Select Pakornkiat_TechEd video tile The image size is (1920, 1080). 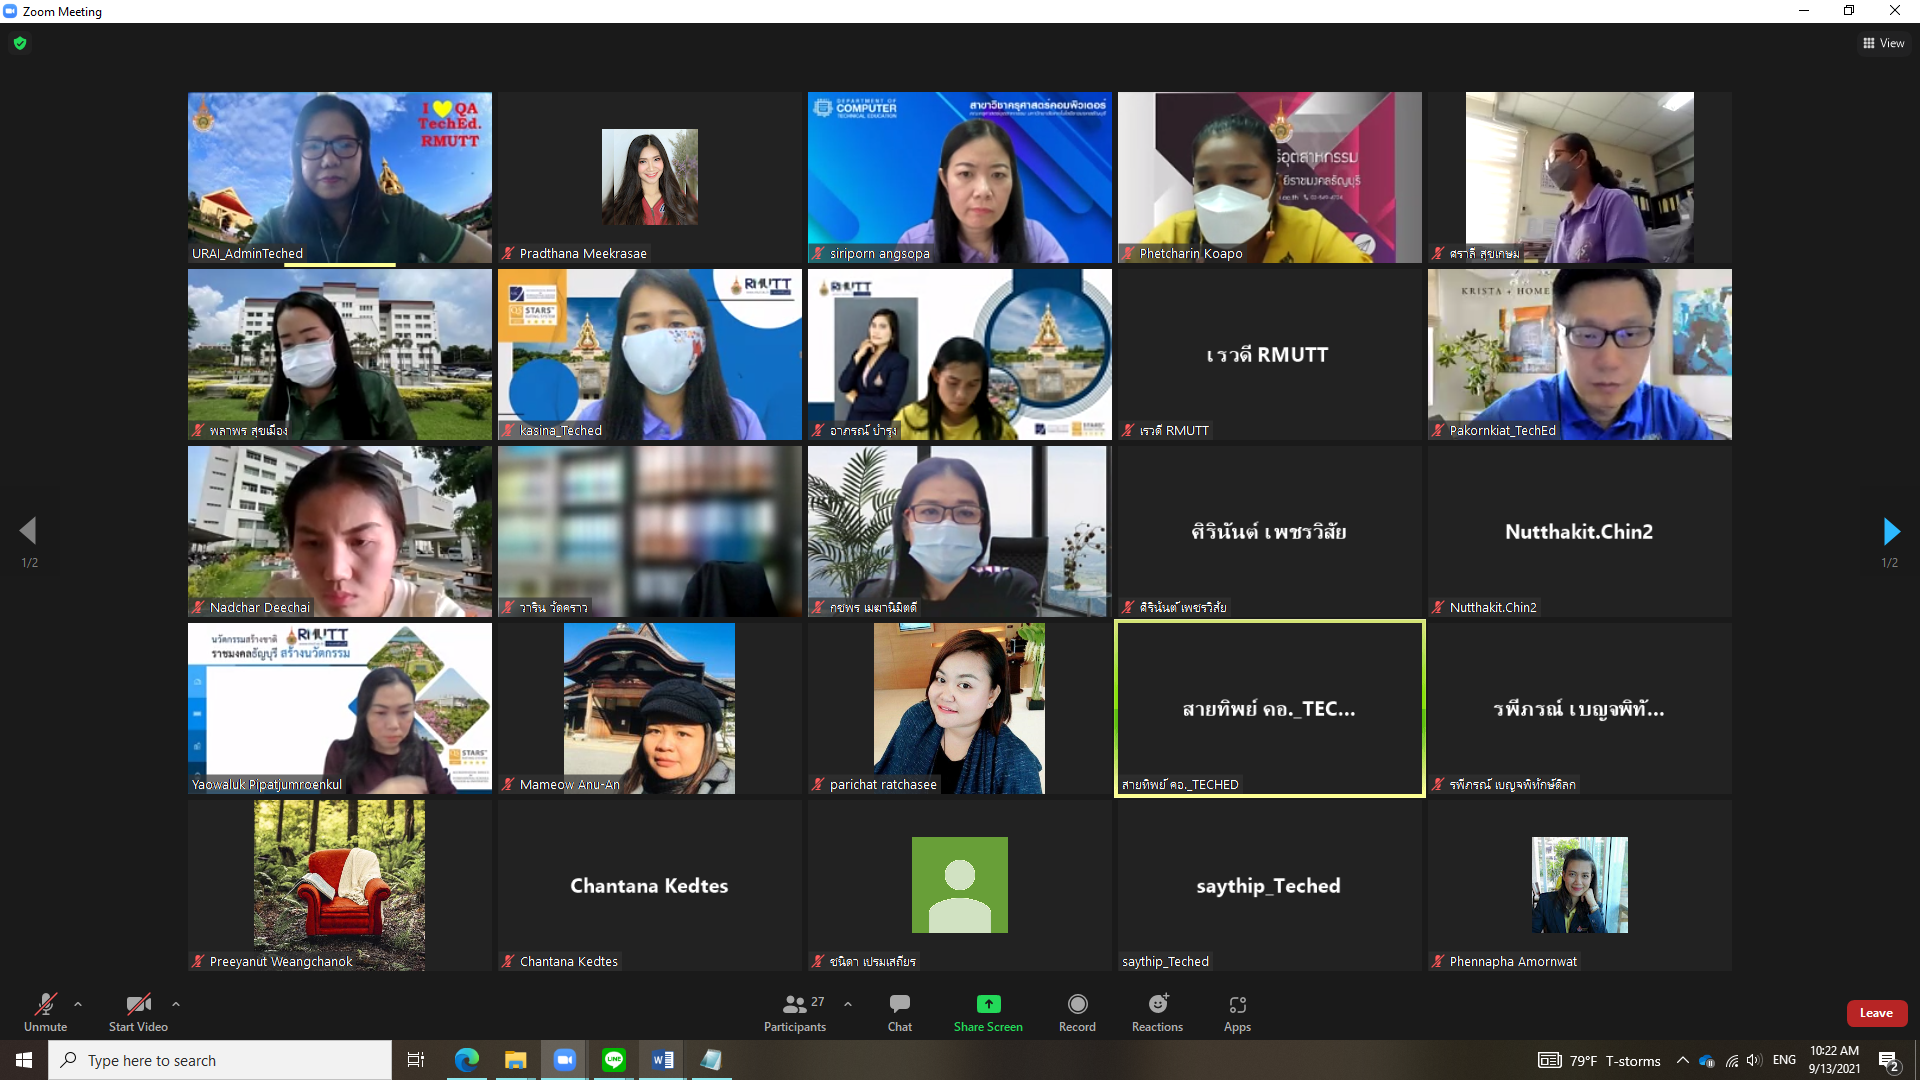pos(1580,354)
